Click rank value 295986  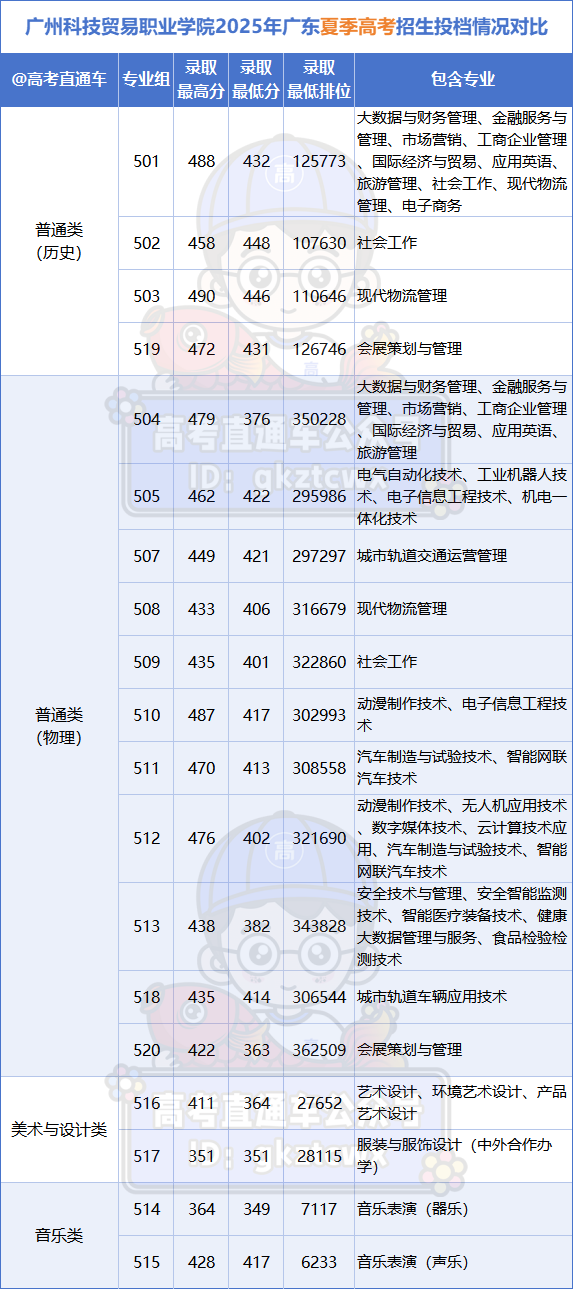click(x=319, y=496)
